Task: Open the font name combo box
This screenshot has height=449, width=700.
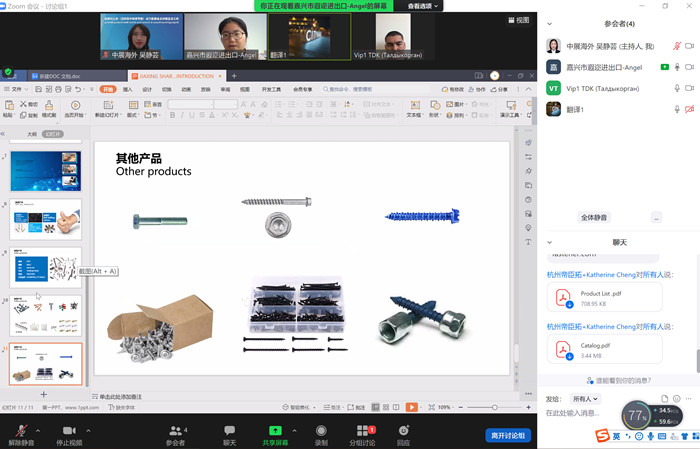Action: pos(190,104)
